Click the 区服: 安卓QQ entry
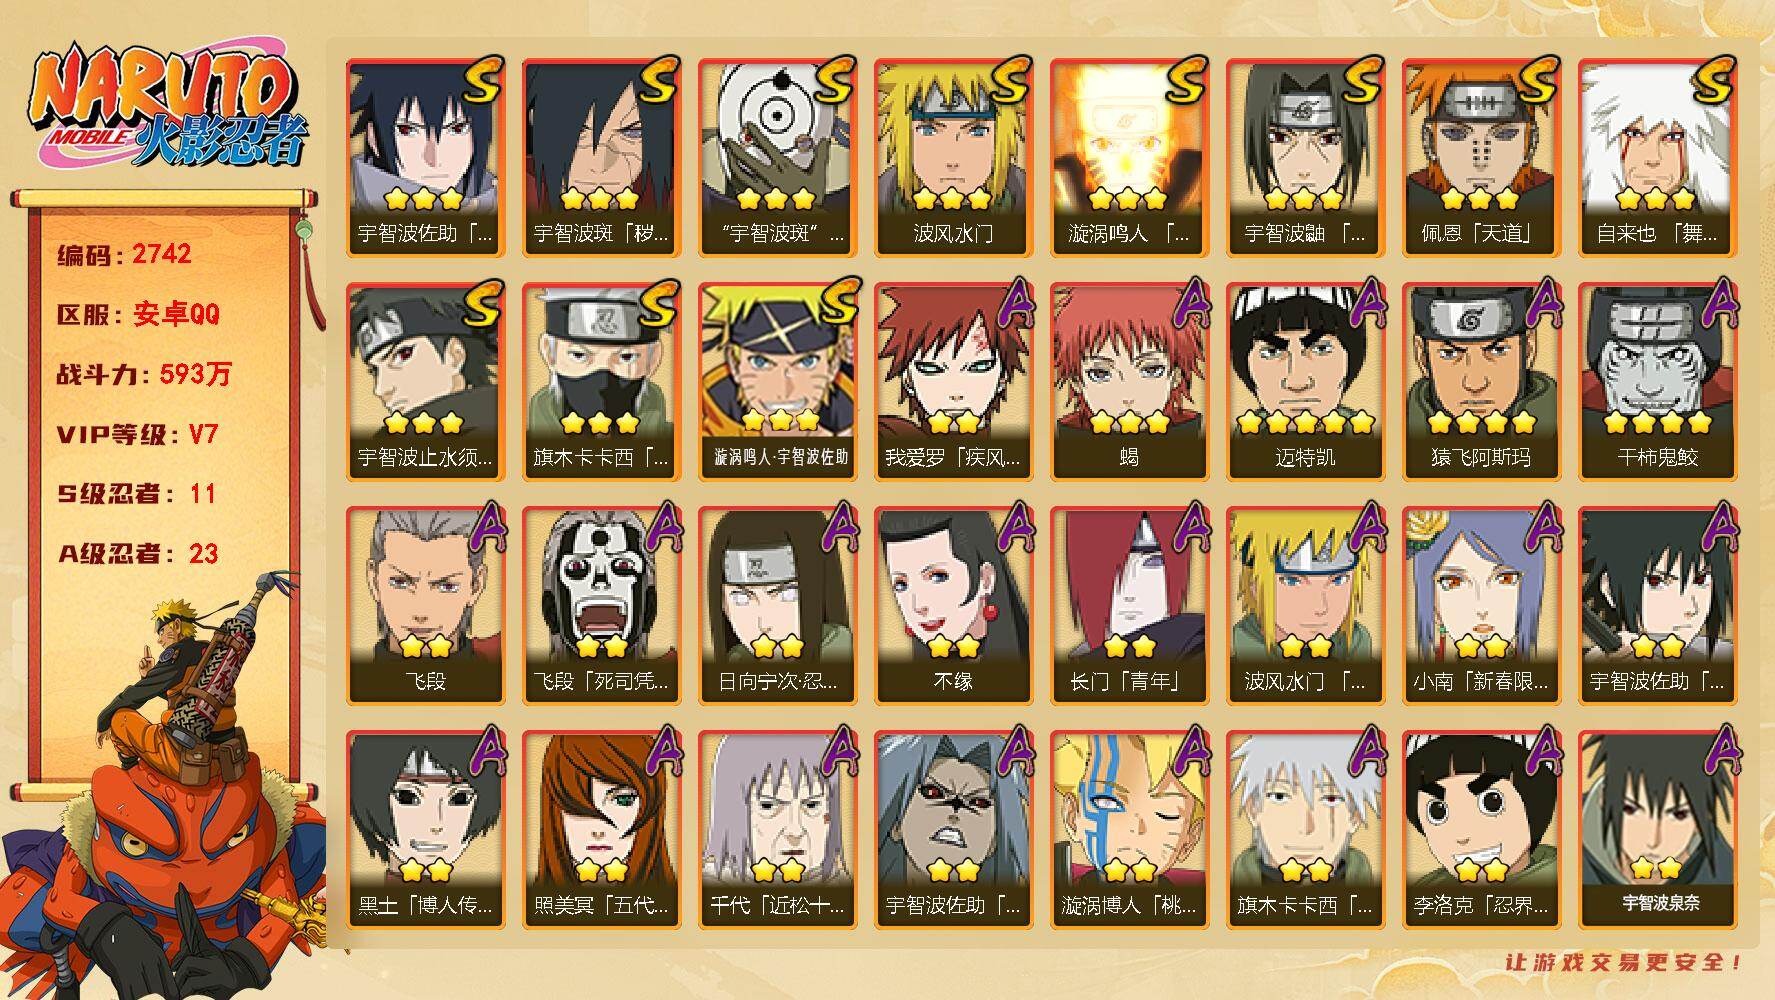 coord(138,315)
